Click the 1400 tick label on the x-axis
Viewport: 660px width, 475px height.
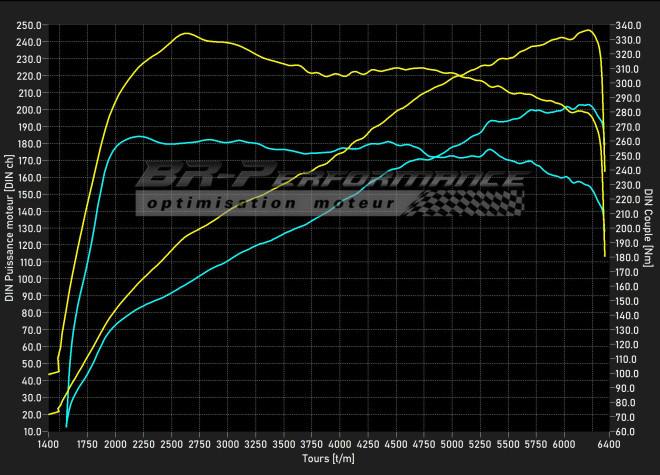tap(48, 443)
